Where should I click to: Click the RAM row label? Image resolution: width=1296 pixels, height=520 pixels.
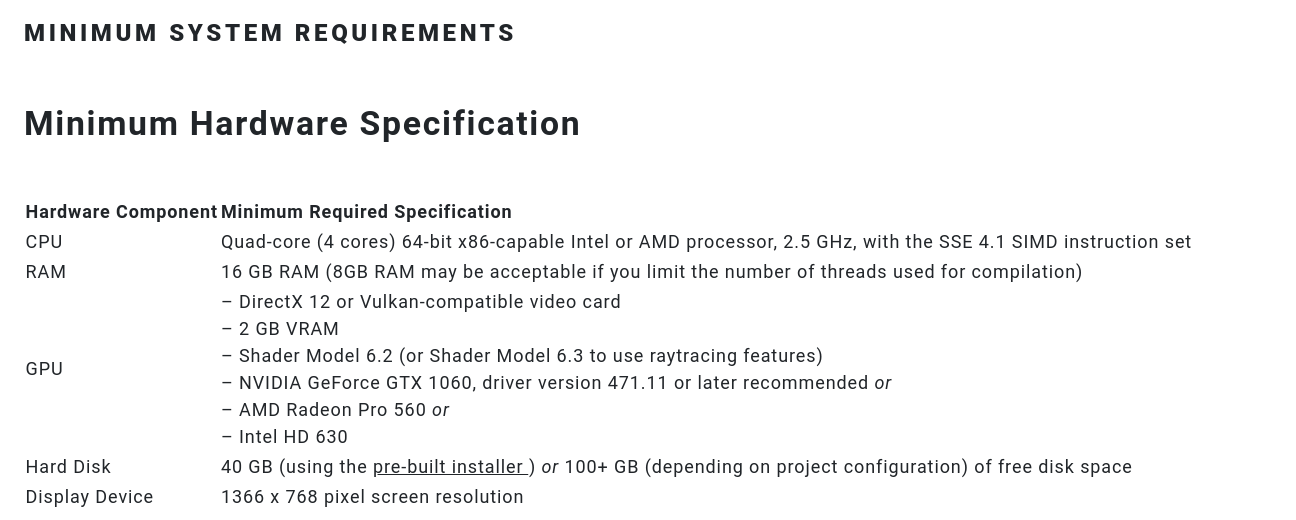46,272
